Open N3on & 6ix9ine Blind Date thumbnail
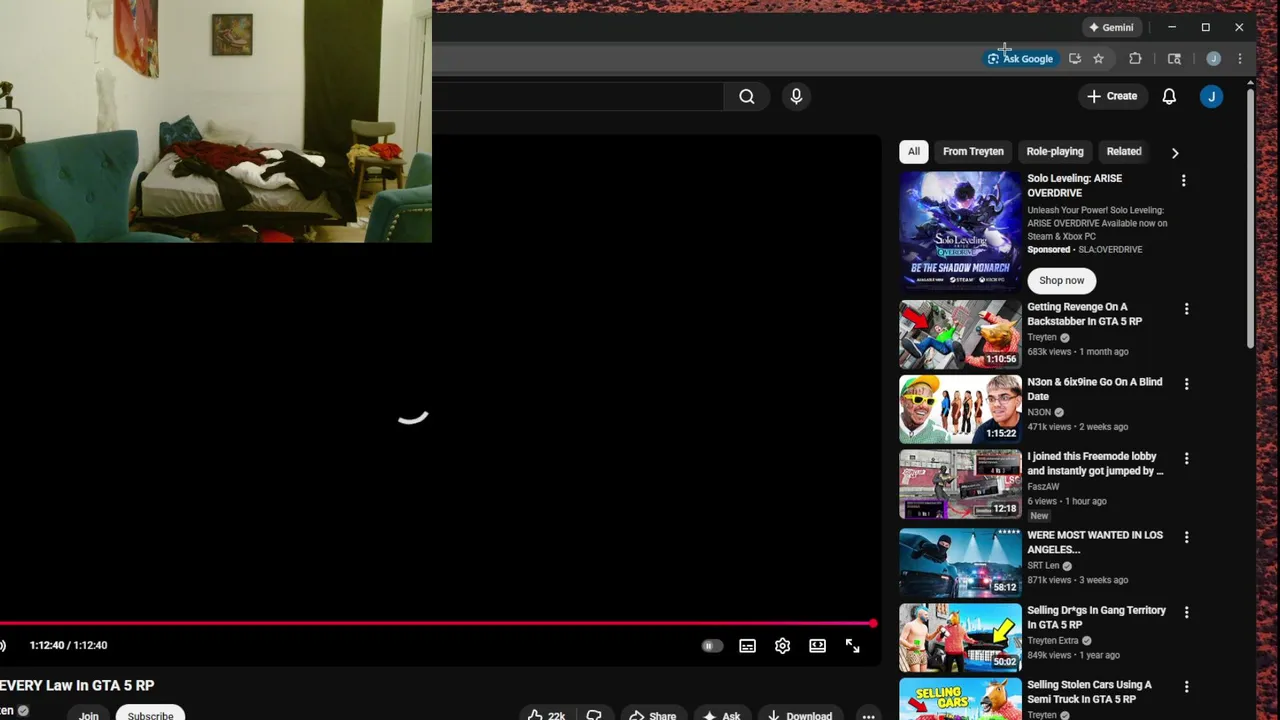The width and height of the screenshot is (1280, 720). [960, 409]
